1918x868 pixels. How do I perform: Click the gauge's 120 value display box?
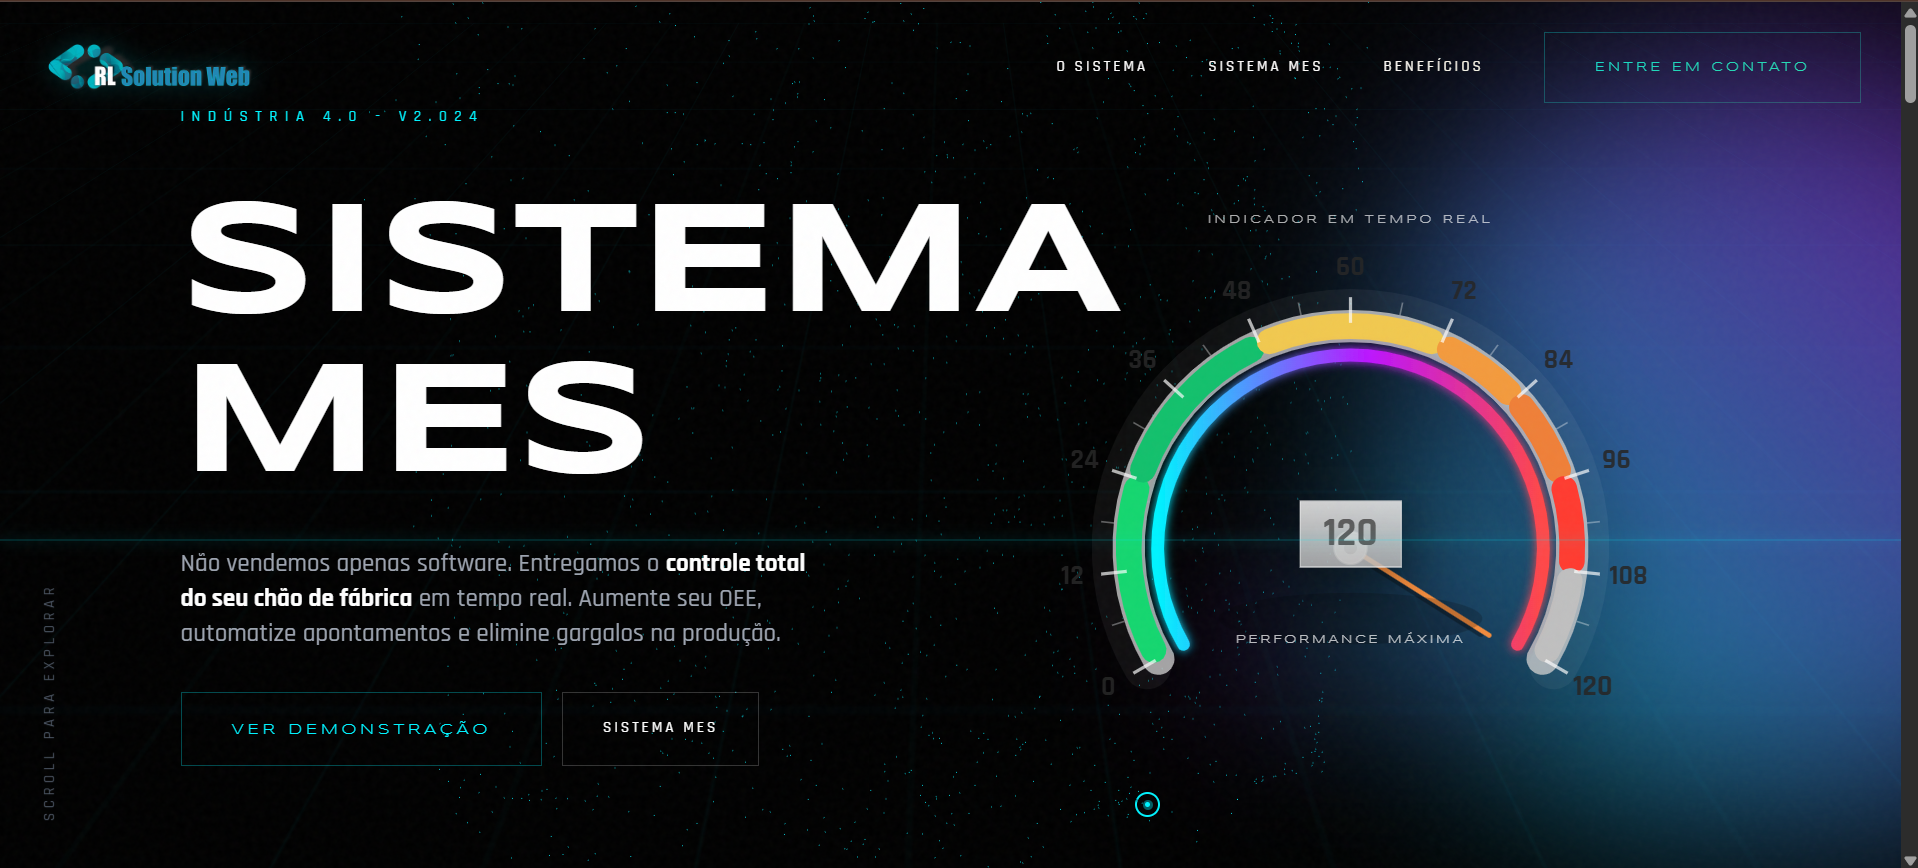point(1350,533)
